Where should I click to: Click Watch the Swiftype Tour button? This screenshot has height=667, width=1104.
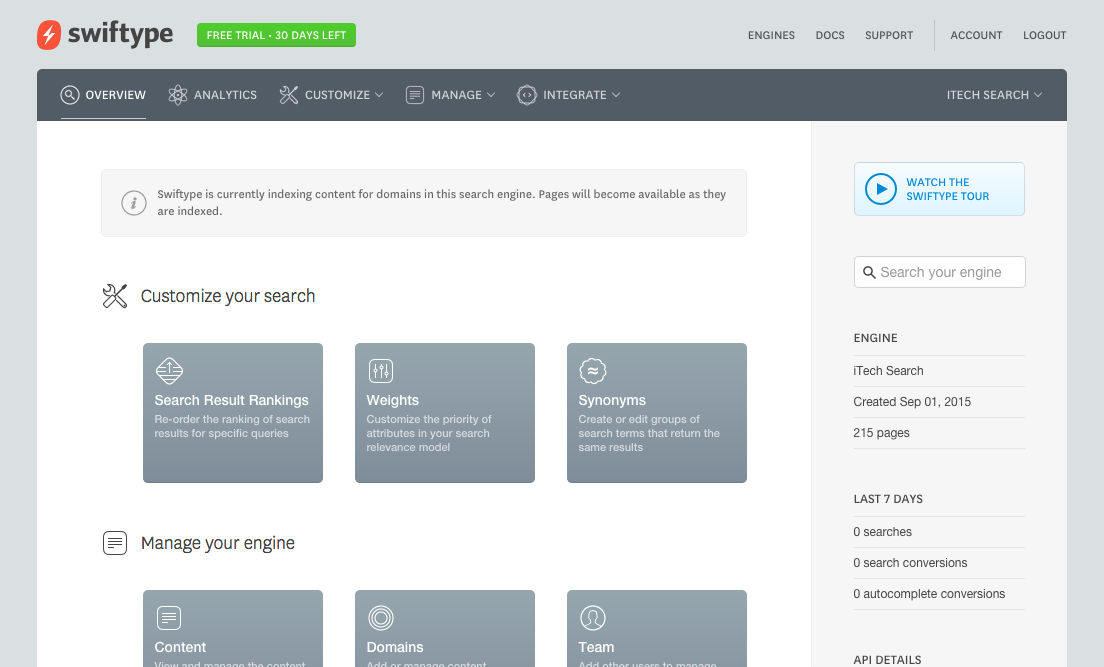[939, 189]
